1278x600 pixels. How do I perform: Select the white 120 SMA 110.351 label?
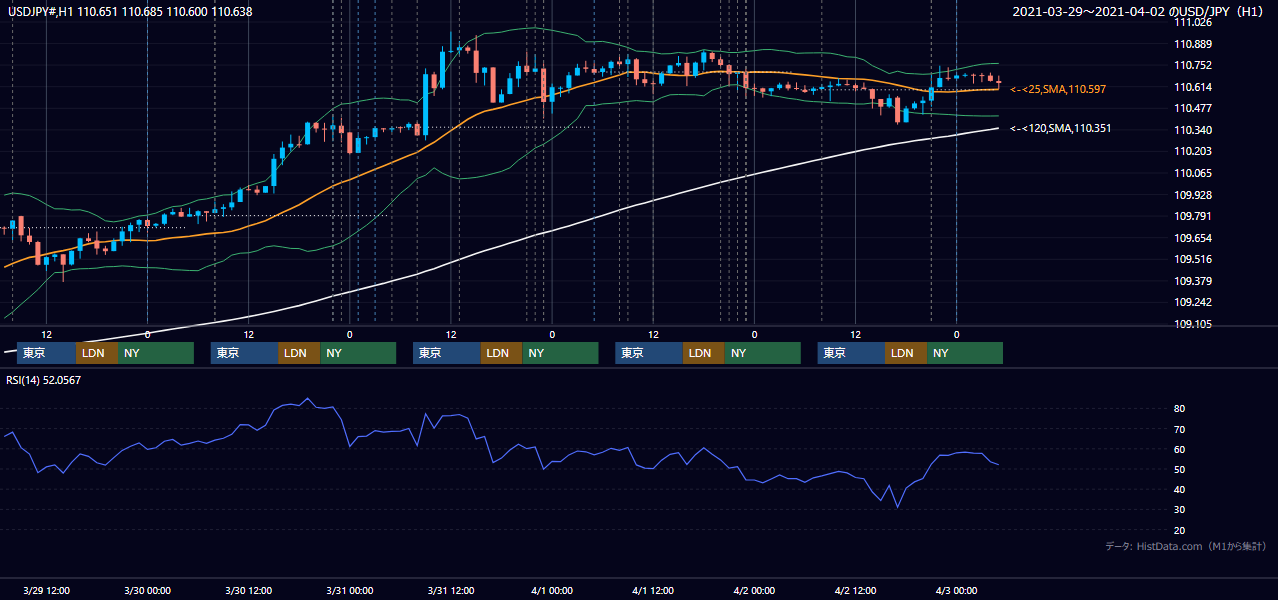(x=1060, y=129)
